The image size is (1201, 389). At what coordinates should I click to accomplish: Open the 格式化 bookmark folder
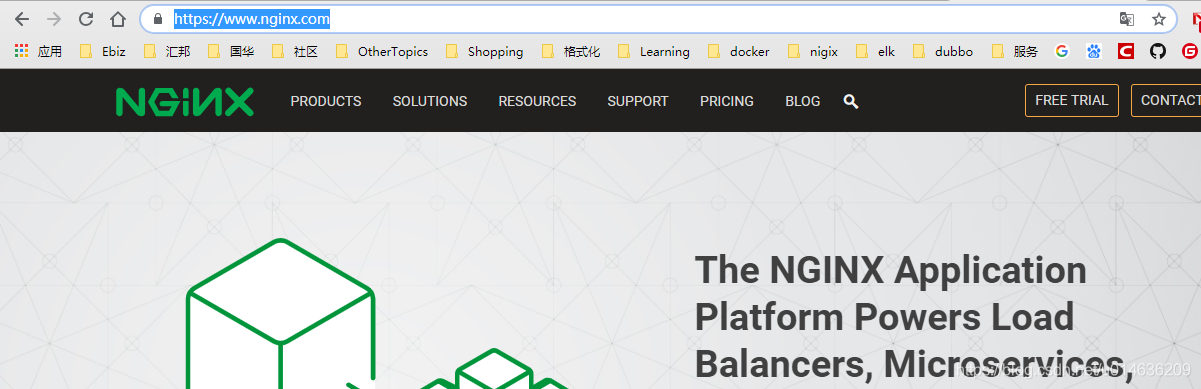(571, 51)
